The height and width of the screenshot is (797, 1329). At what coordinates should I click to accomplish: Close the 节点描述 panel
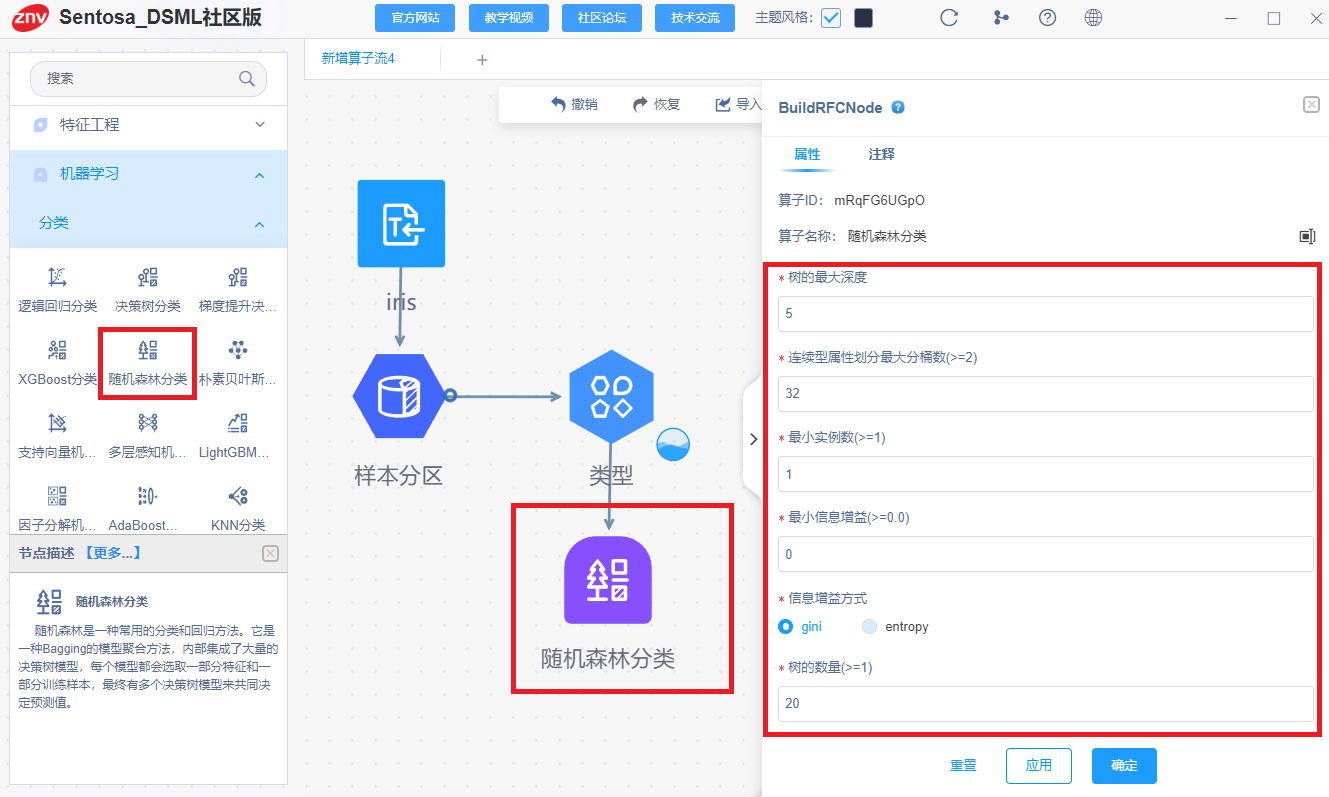tap(270, 554)
